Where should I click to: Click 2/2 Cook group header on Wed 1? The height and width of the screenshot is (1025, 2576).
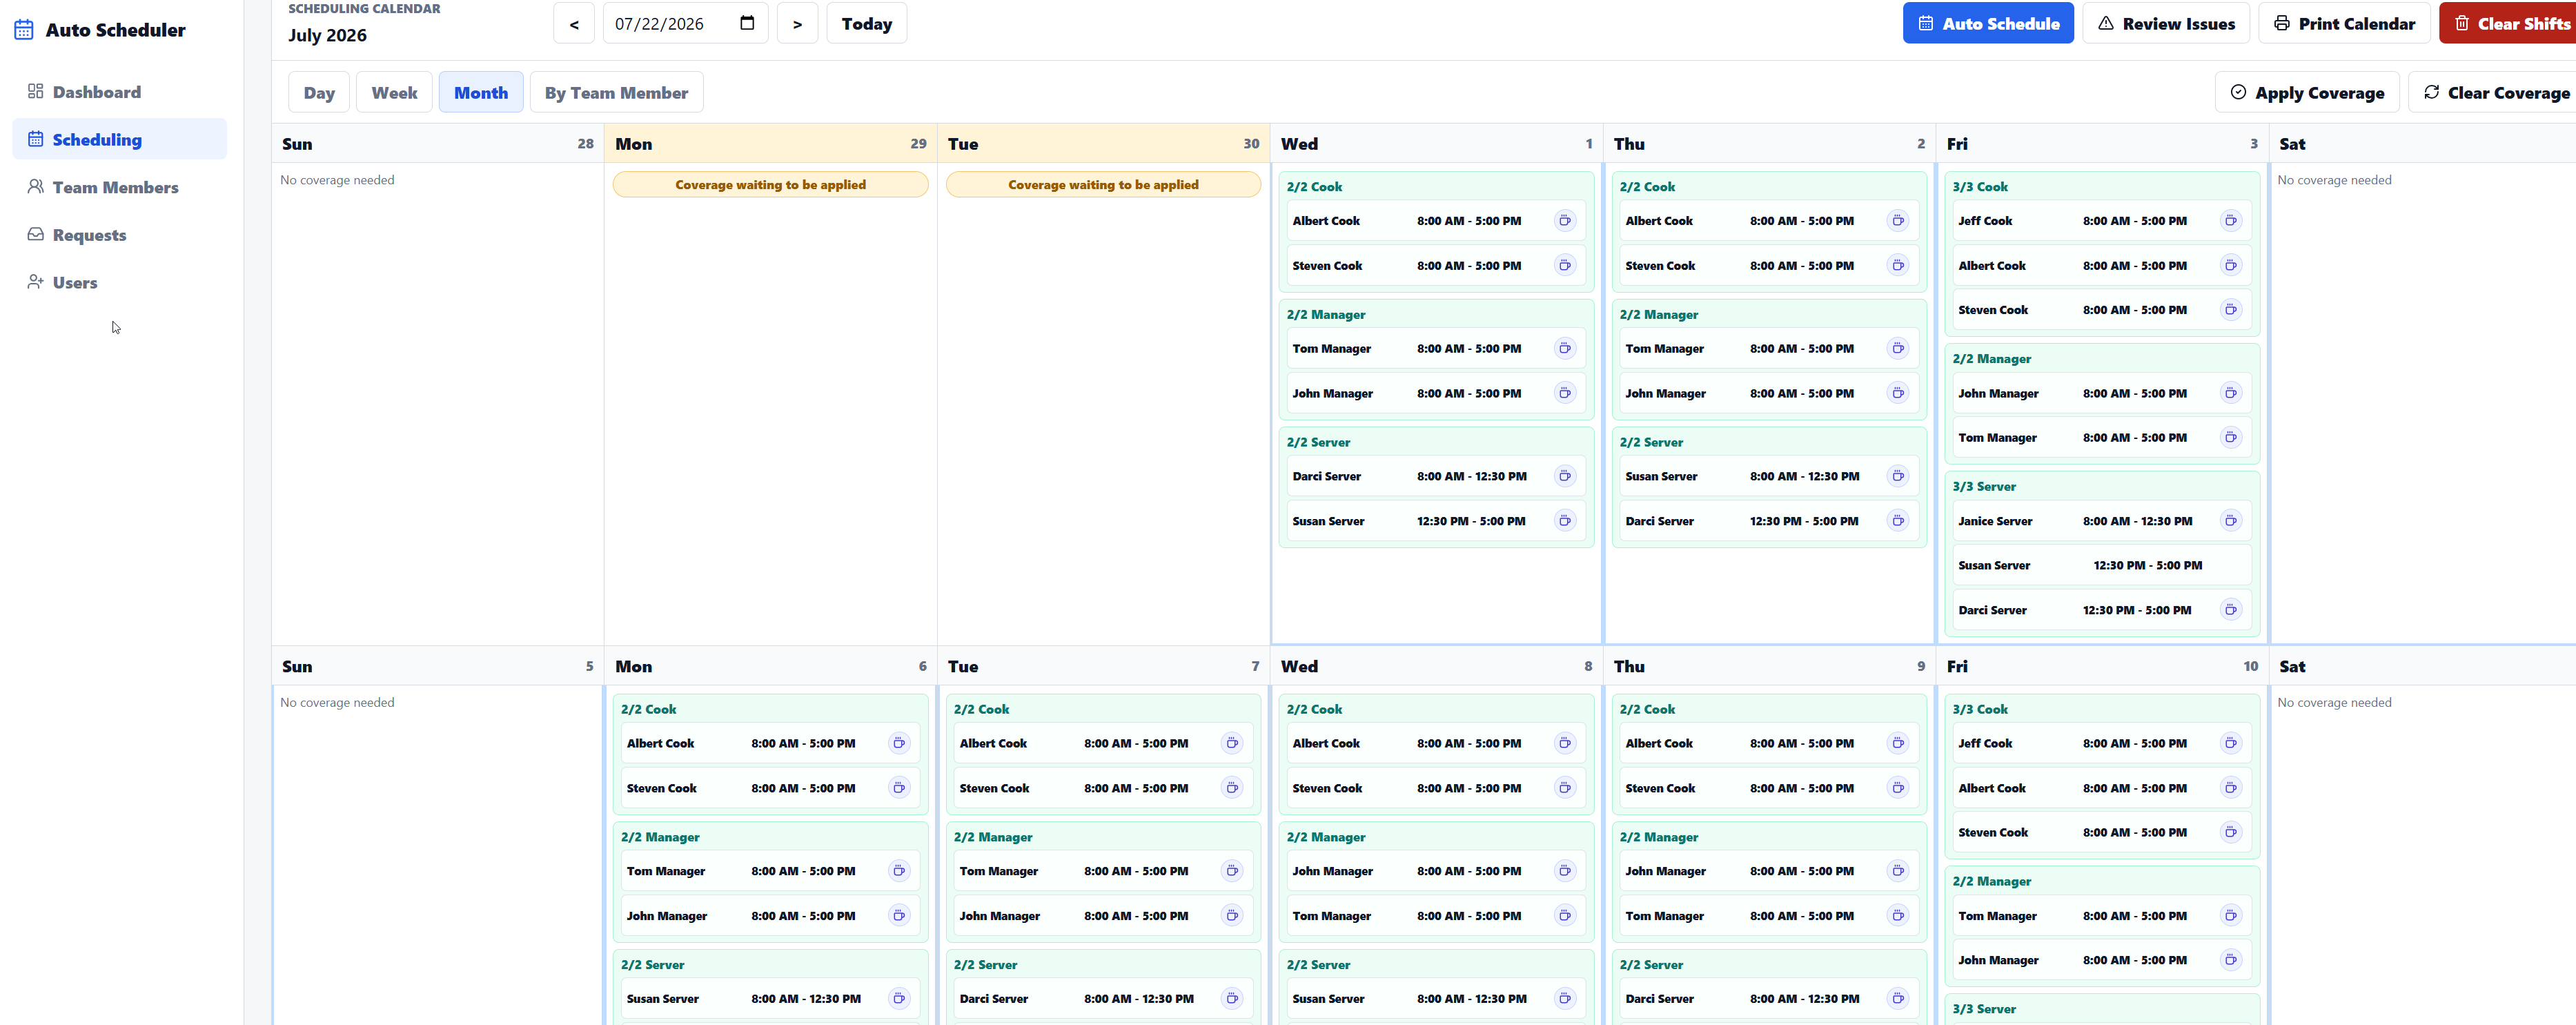click(x=1314, y=187)
